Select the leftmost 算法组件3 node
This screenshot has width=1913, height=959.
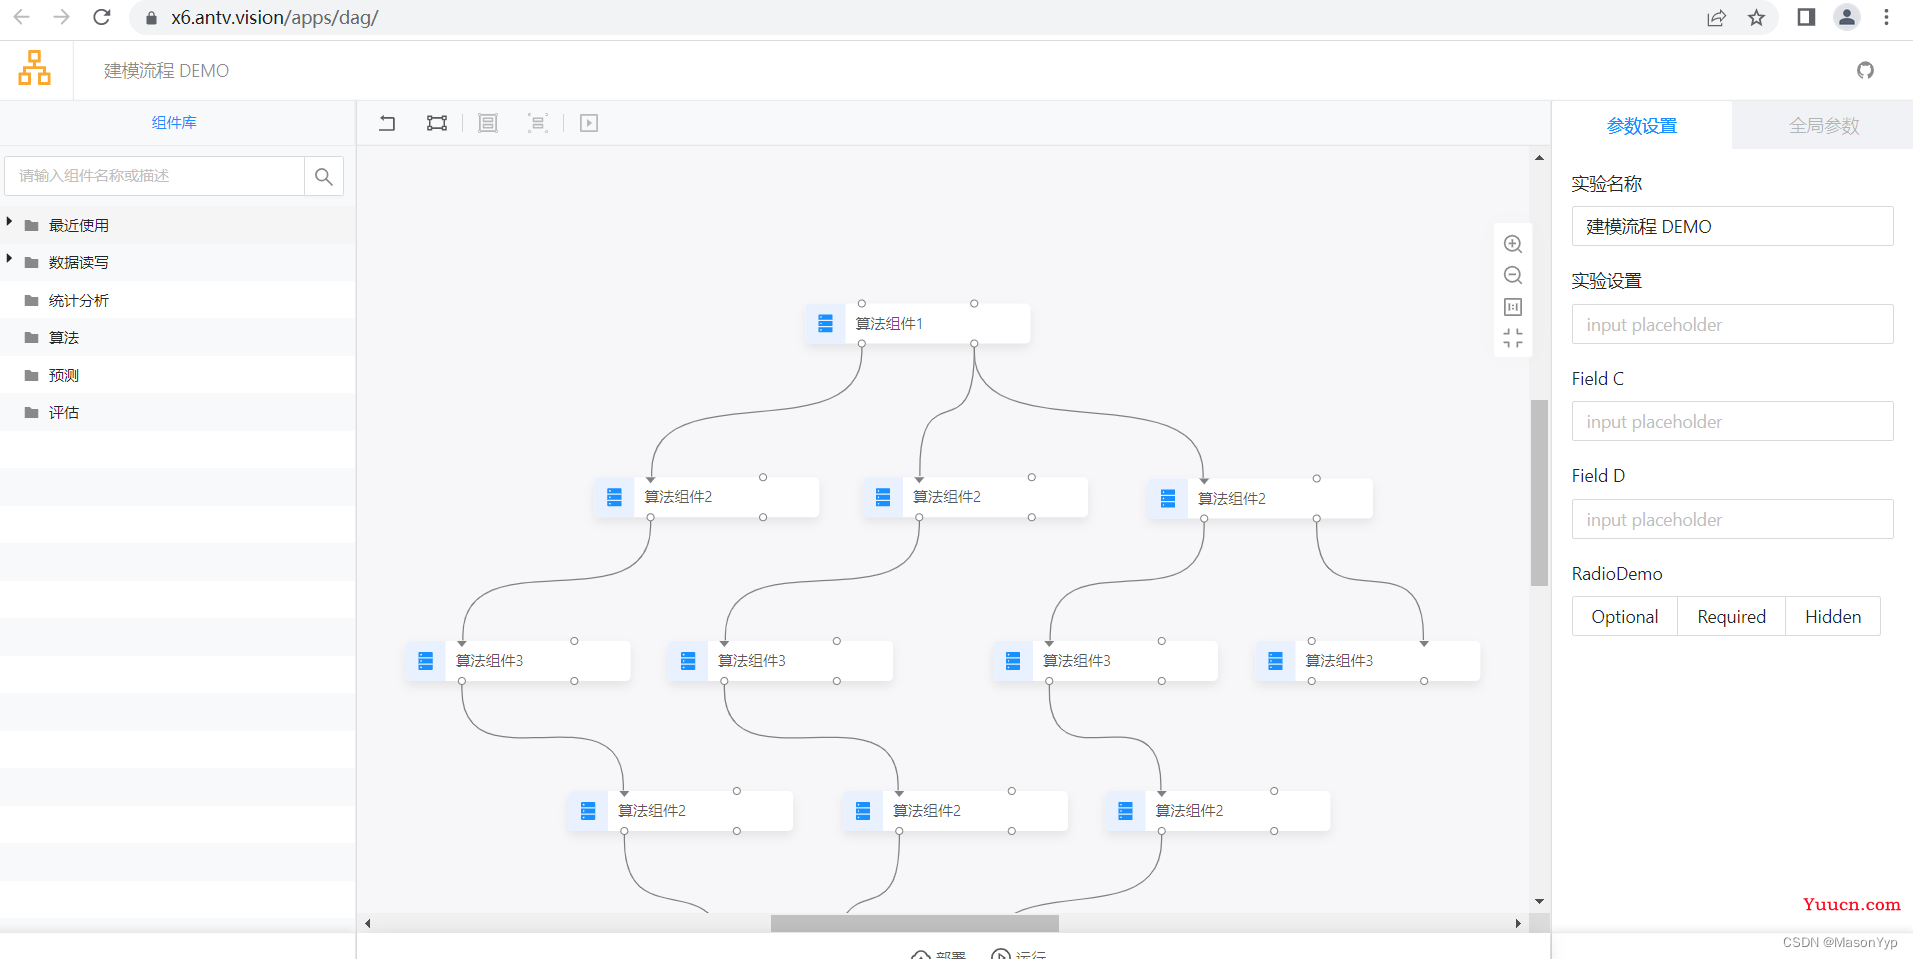pyautogui.click(x=518, y=661)
